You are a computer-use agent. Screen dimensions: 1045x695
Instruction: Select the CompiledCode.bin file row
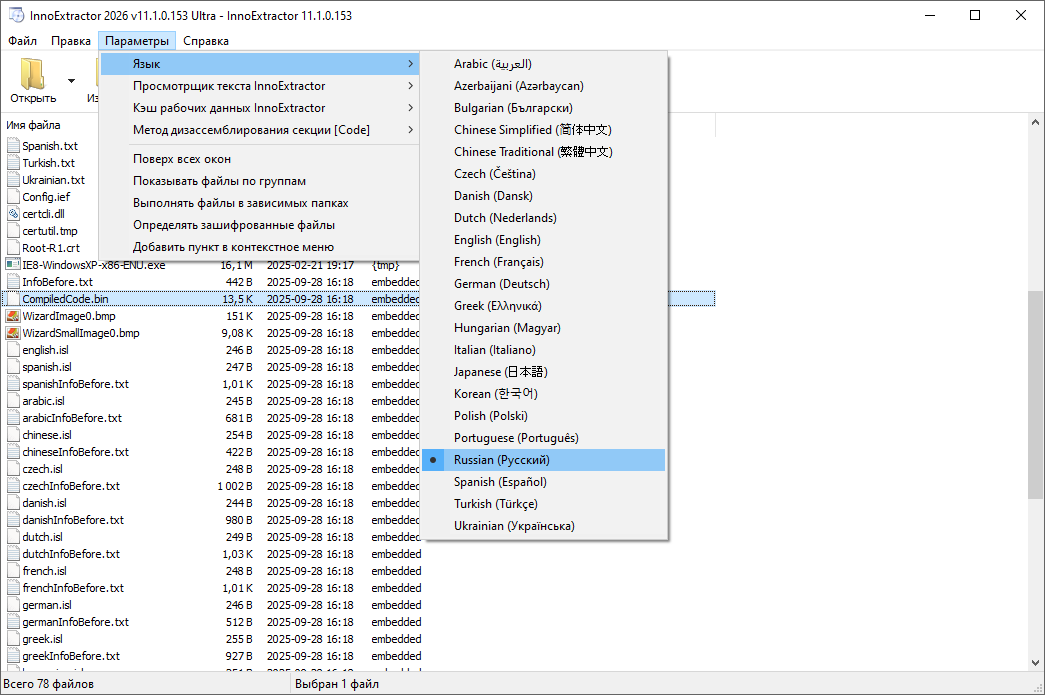(66, 299)
